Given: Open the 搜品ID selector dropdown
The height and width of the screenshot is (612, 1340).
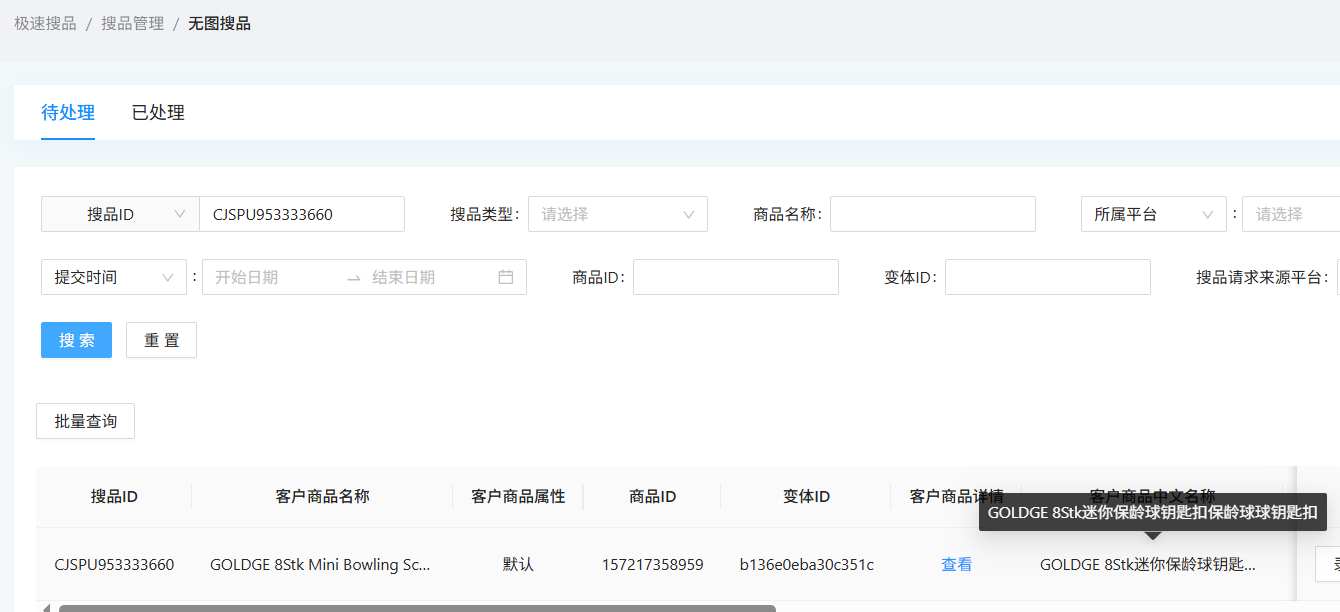Looking at the screenshot, I should [120, 214].
